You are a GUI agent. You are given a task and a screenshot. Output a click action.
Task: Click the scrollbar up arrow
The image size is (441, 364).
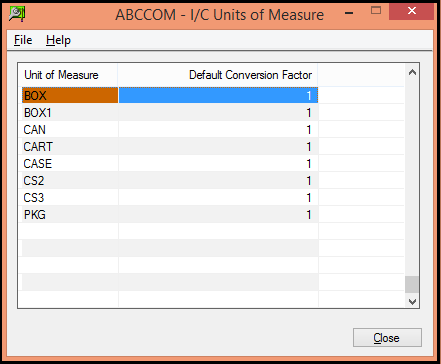coord(412,72)
